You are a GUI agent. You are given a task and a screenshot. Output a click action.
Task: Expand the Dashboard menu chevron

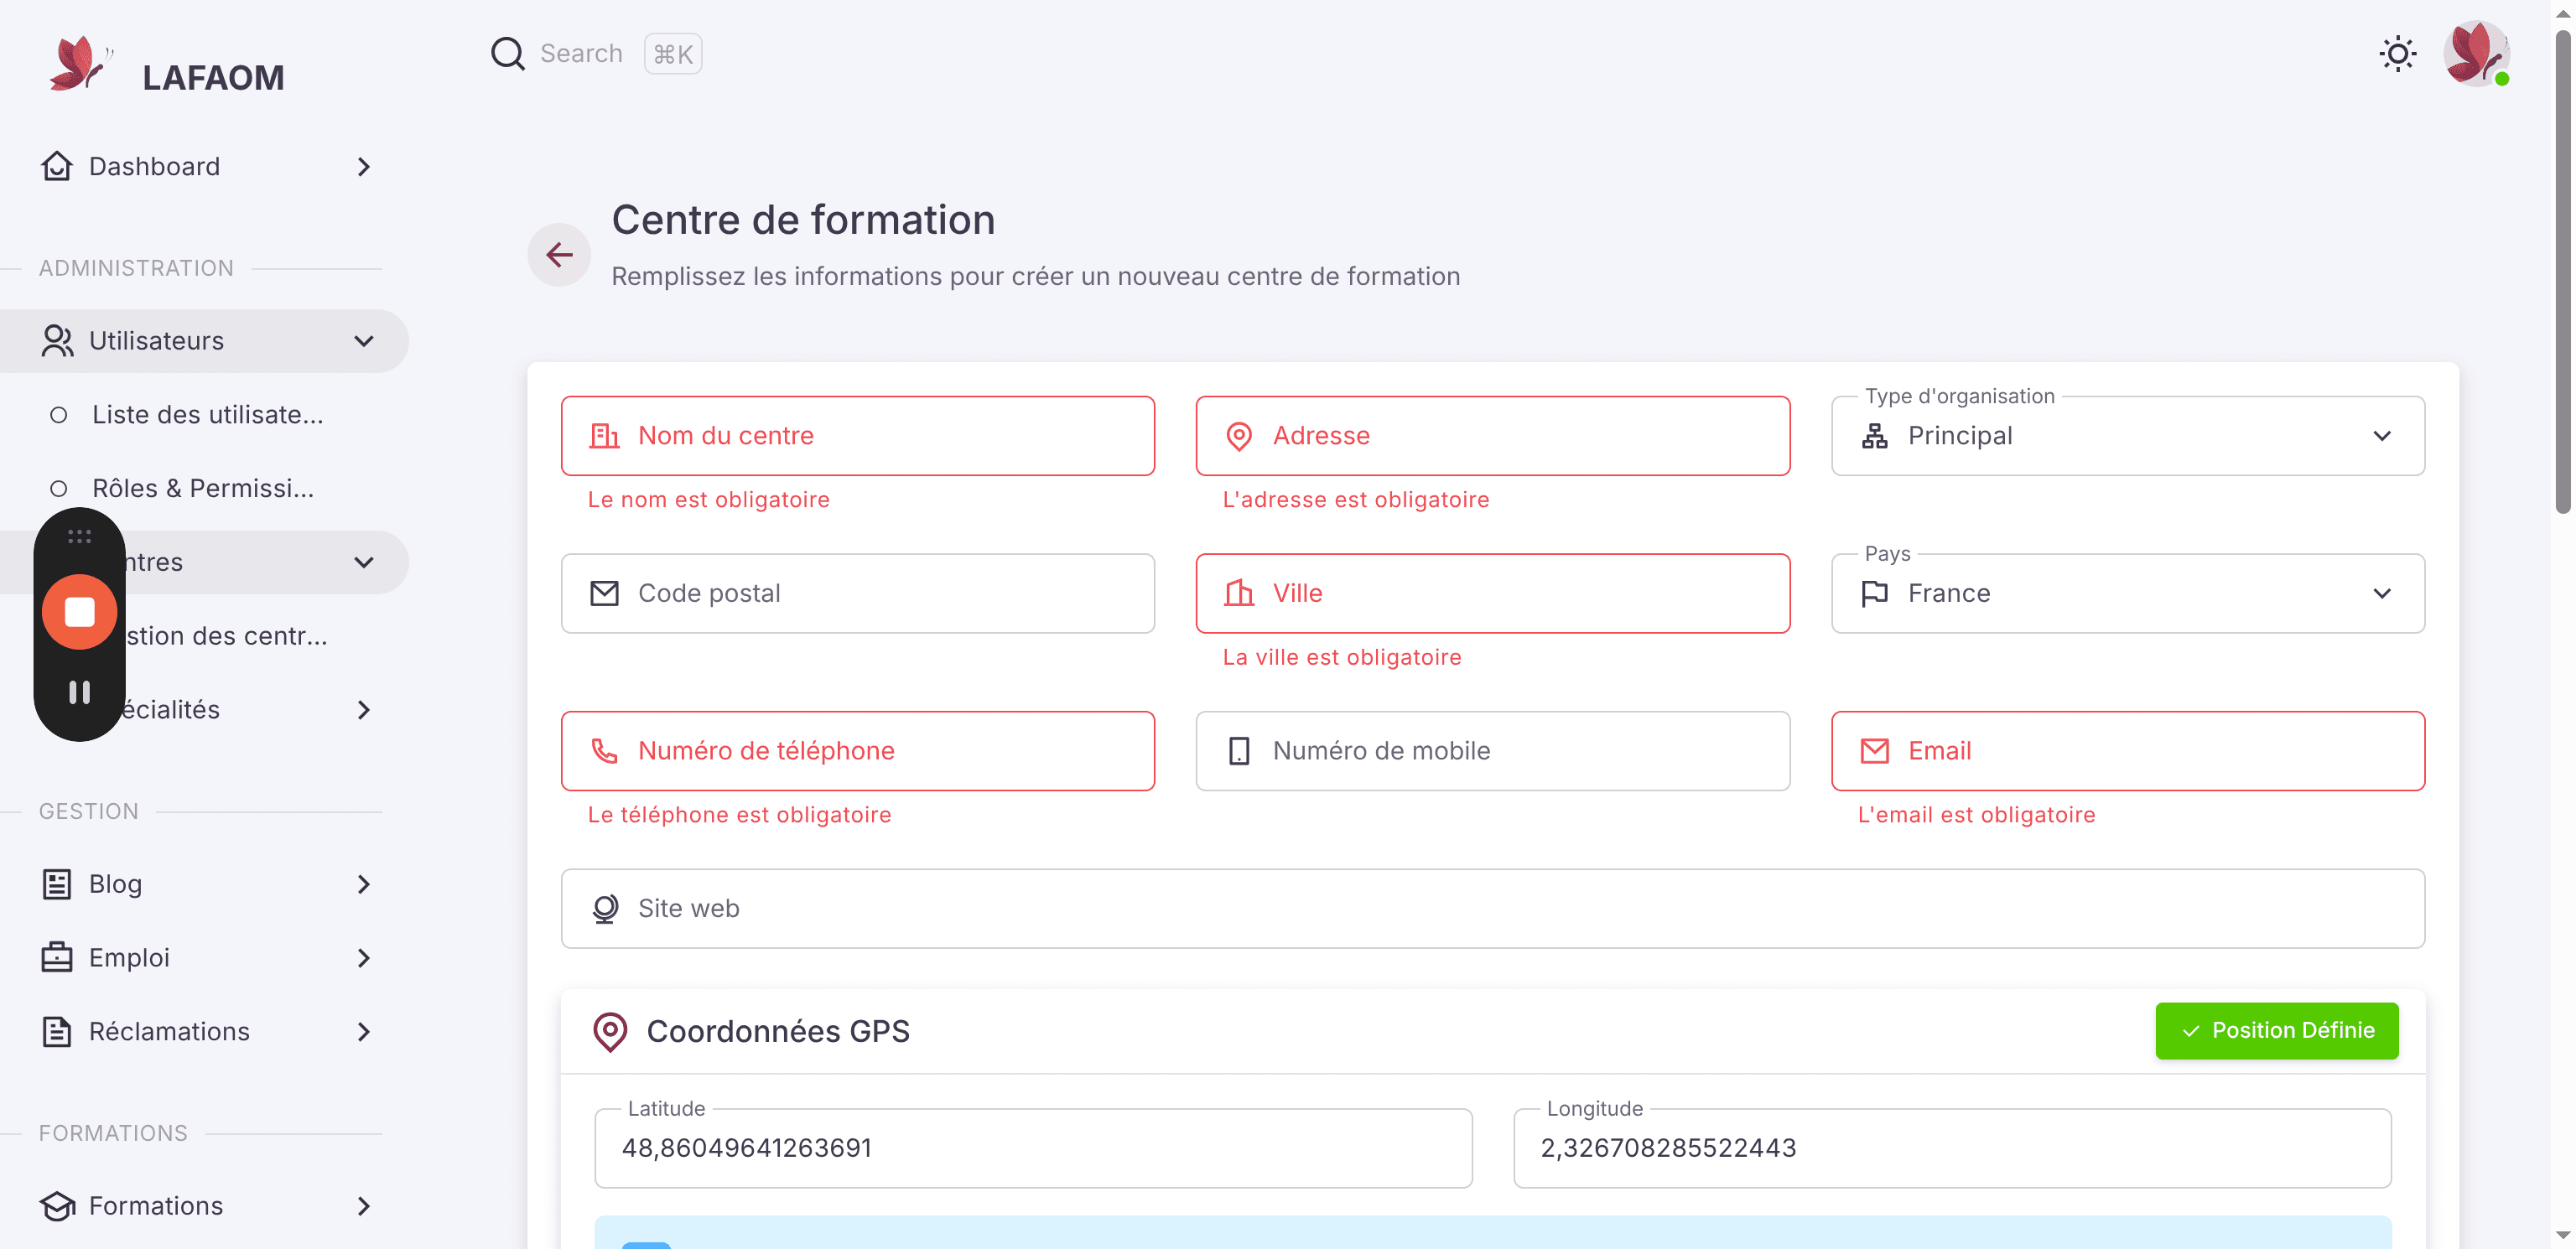pyautogui.click(x=364, y=166)
